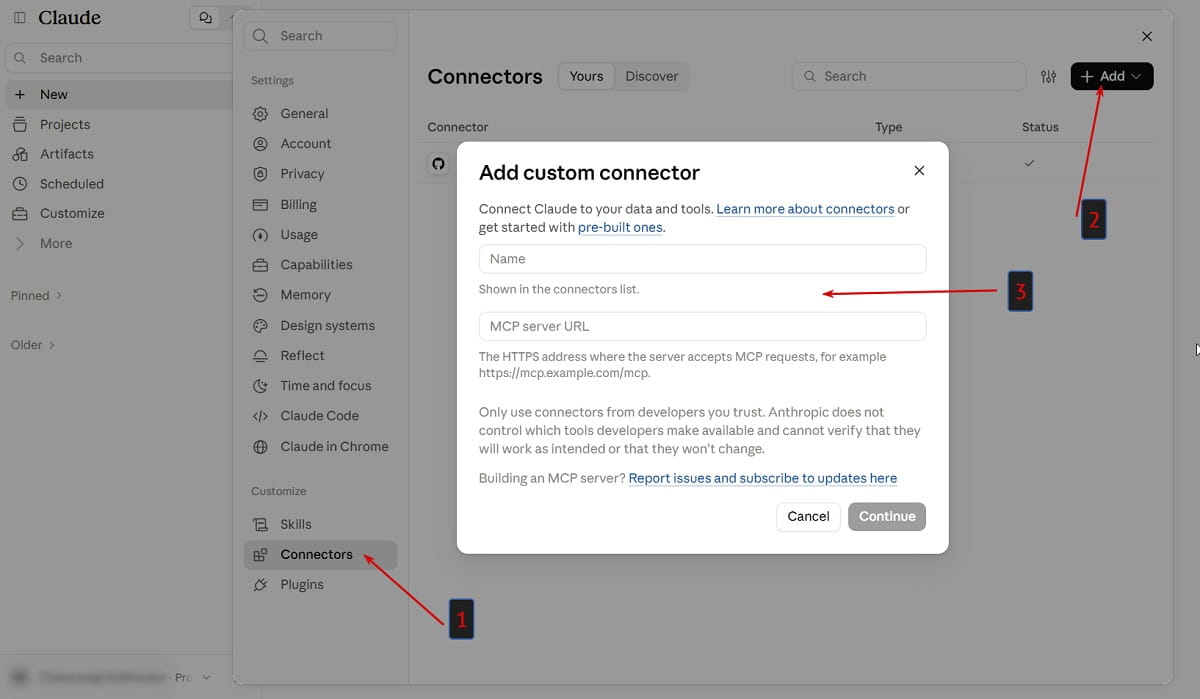Toggle the Claude sidebar panel icon
The height and width of the screenshot is (699, 1200).
(x=20, y=18)
